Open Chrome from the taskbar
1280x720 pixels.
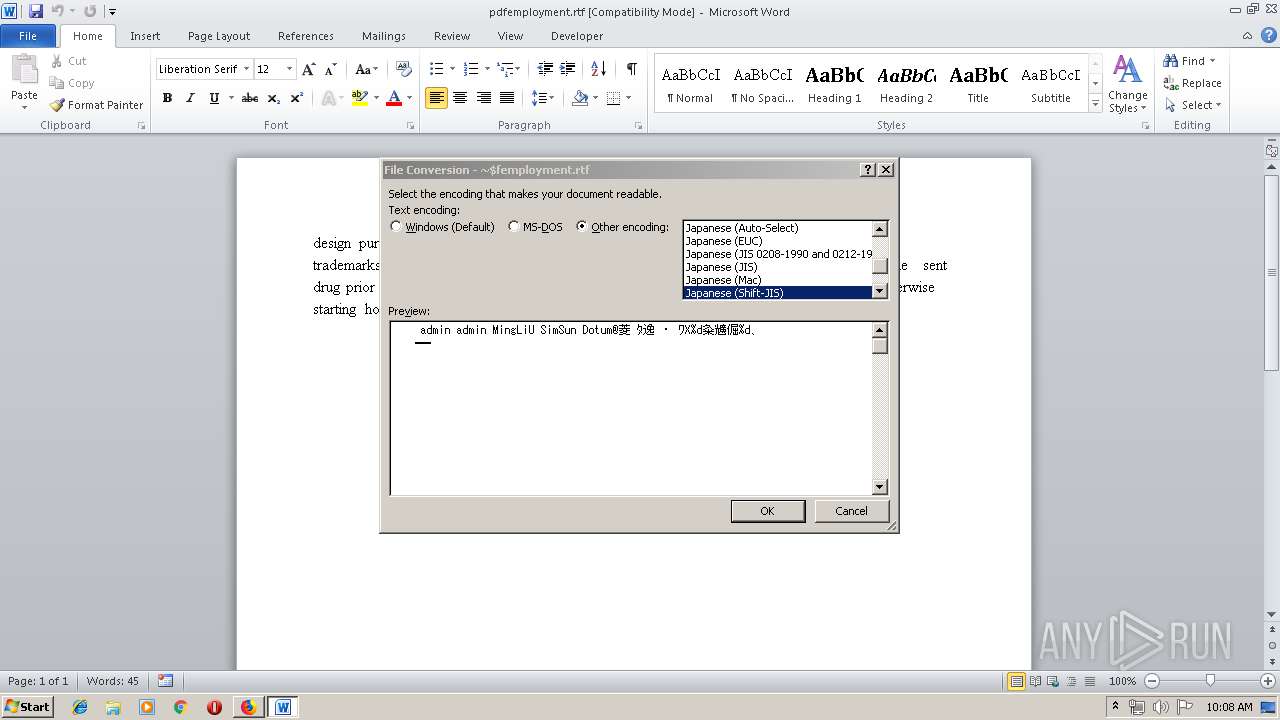[x=180, y=707]
